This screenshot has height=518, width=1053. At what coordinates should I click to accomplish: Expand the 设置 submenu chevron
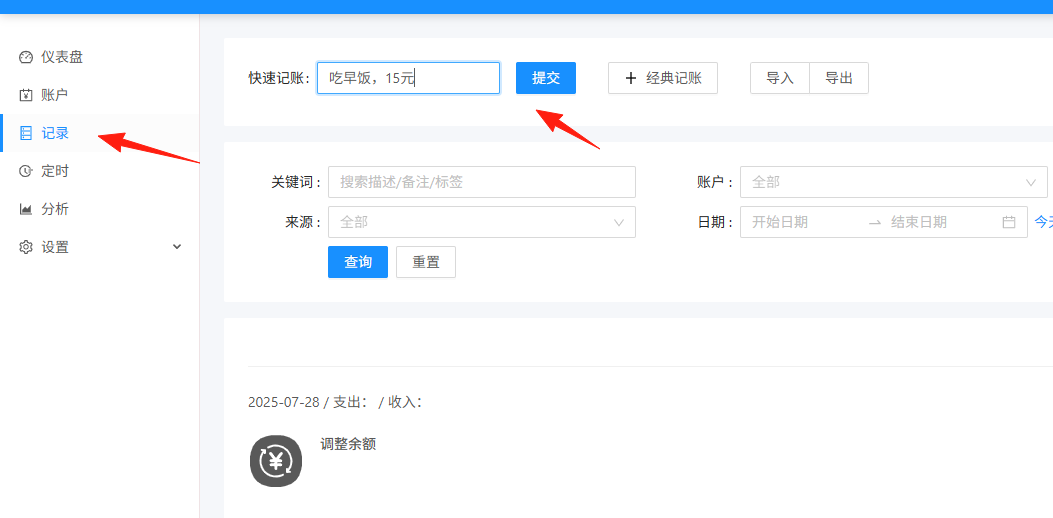pos(177,247)
